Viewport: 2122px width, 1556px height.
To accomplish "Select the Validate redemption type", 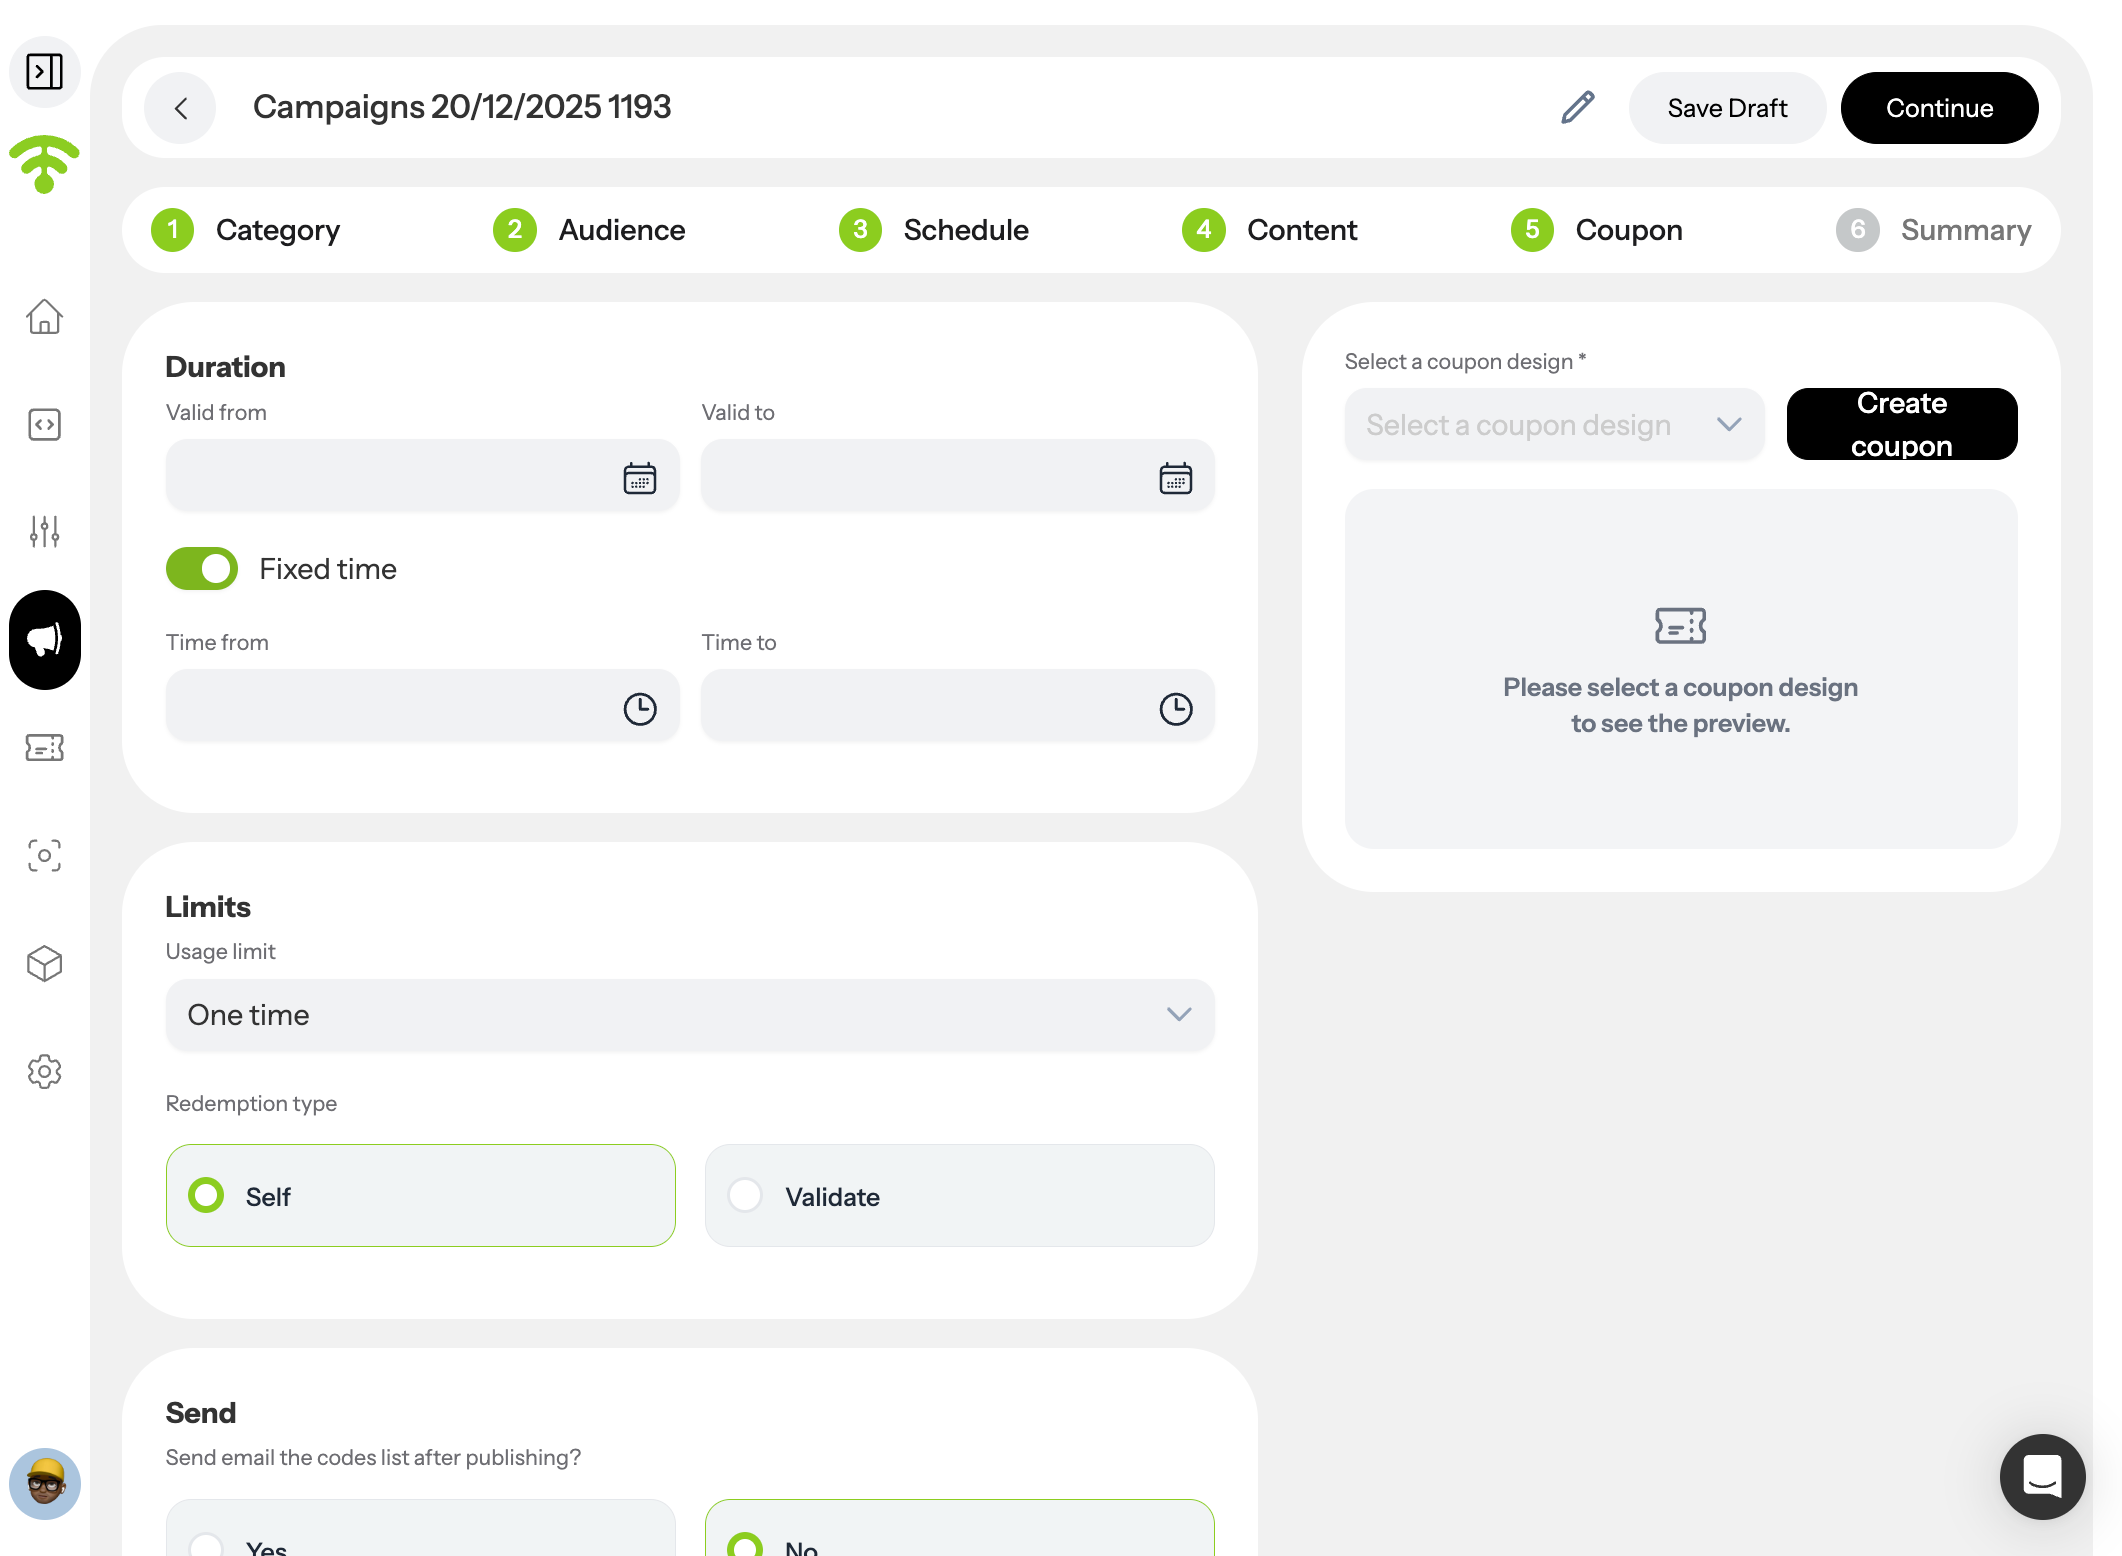I will pos(960,1196).
